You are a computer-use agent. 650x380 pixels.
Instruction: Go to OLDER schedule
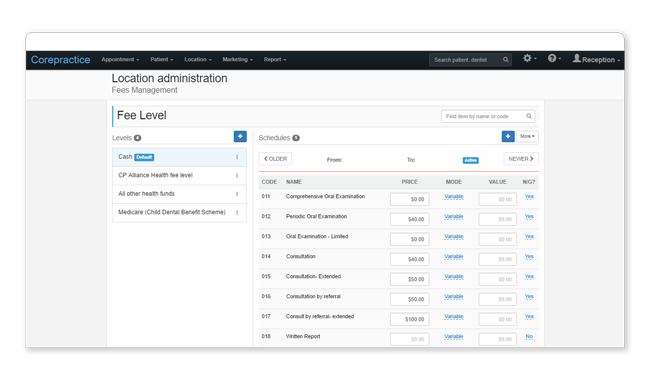(x=275, y=159)
